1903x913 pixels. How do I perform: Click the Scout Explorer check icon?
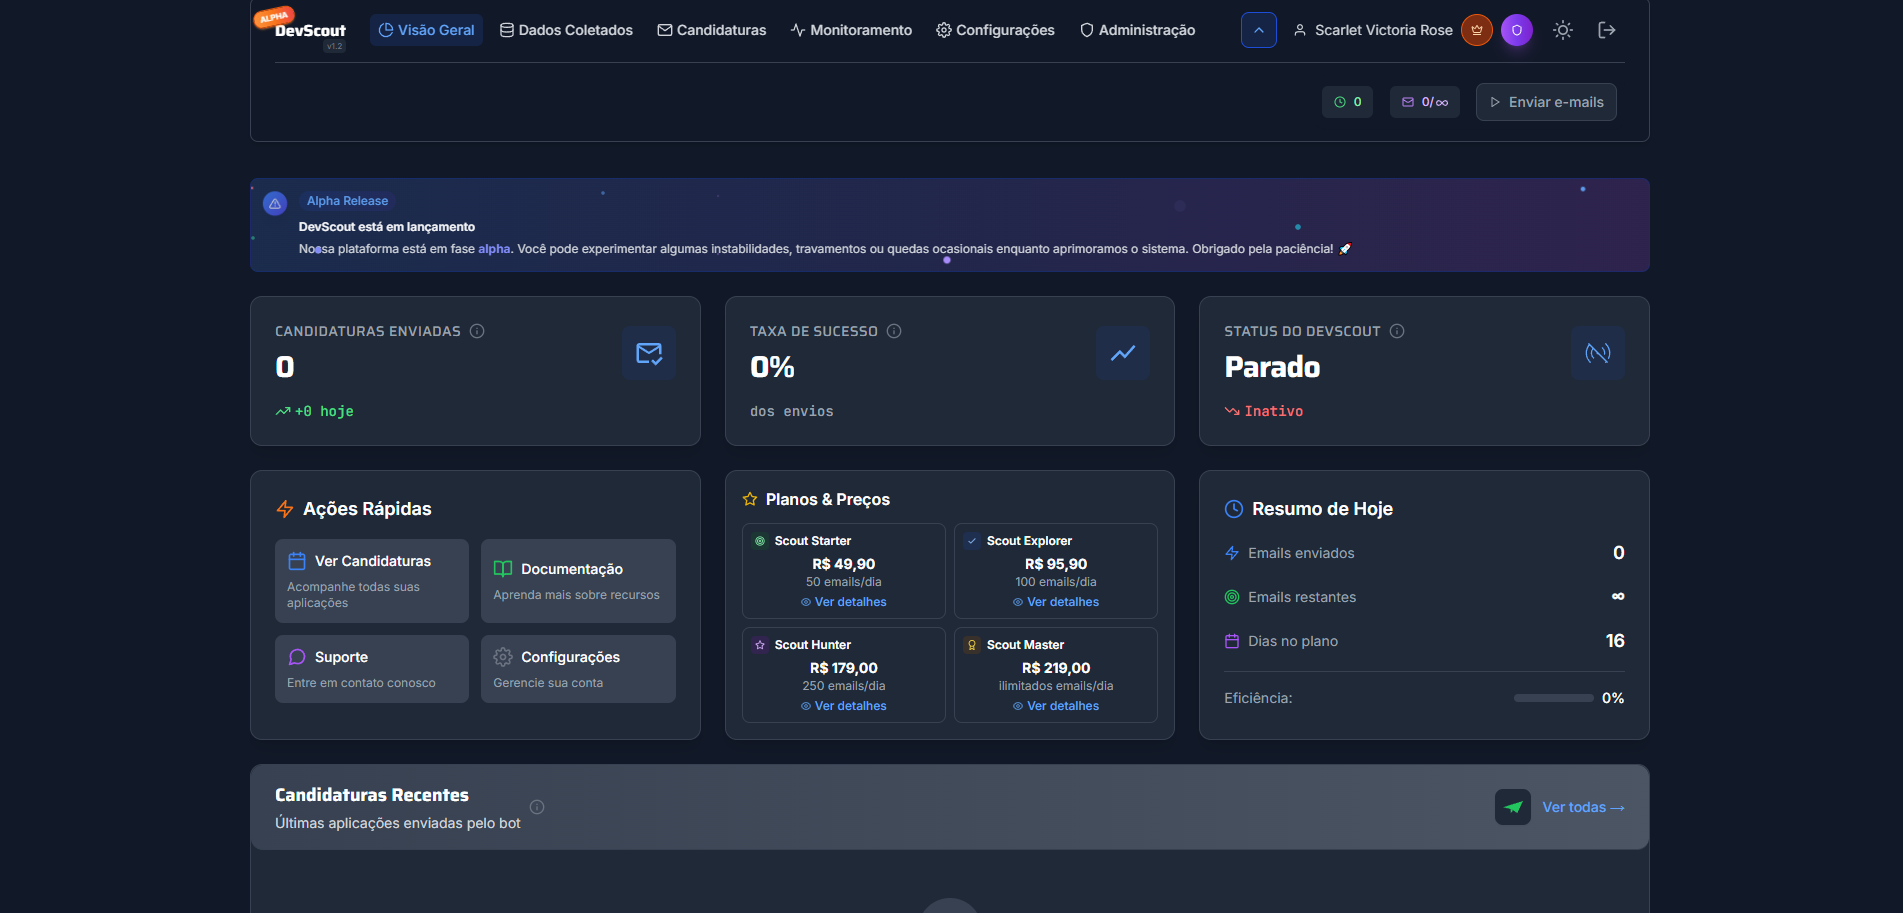972,541
